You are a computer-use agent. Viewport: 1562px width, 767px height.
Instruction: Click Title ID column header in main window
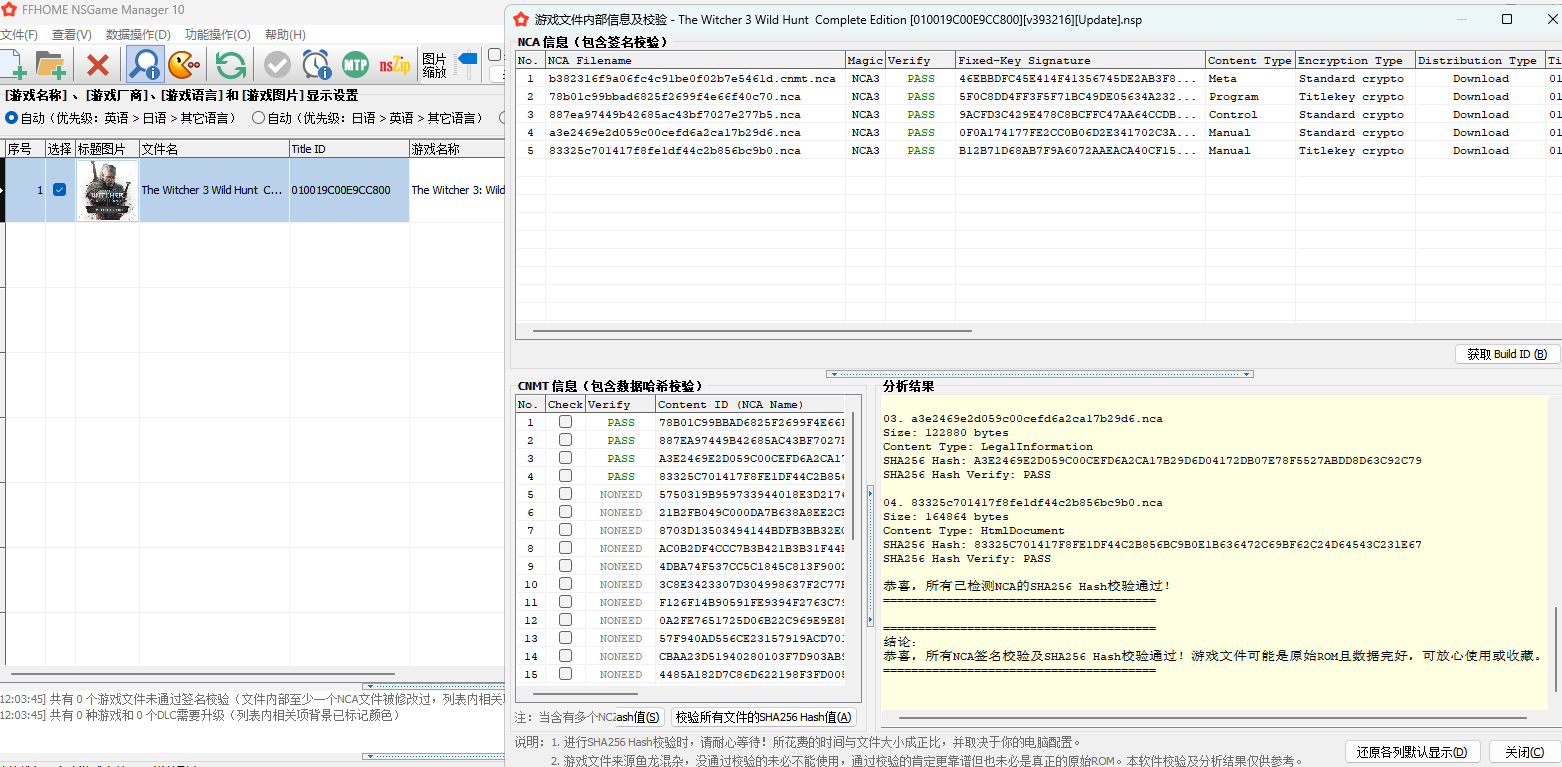pyautogui.click(x=349, y=149)
